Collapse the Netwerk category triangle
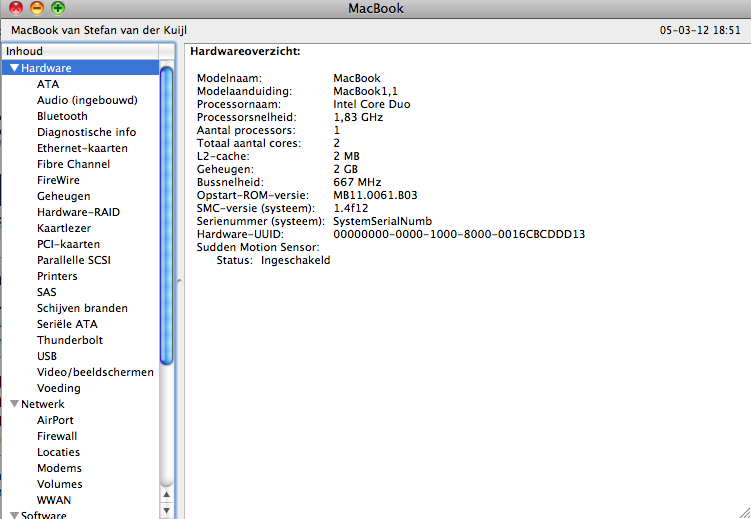 [14, 404]
